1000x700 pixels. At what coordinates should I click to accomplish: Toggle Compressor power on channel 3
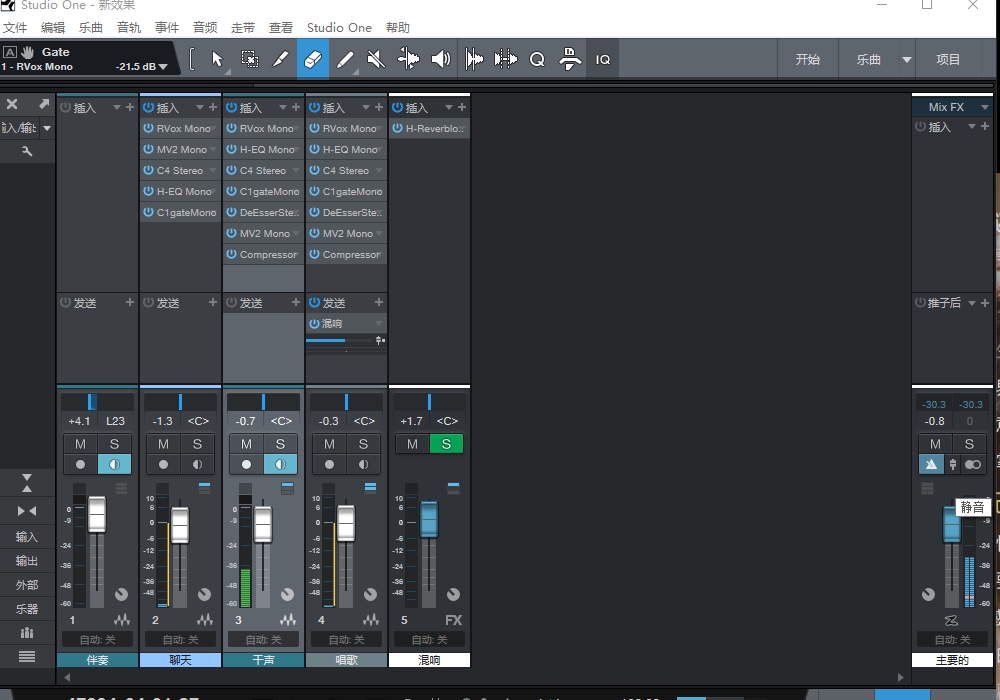232,254
